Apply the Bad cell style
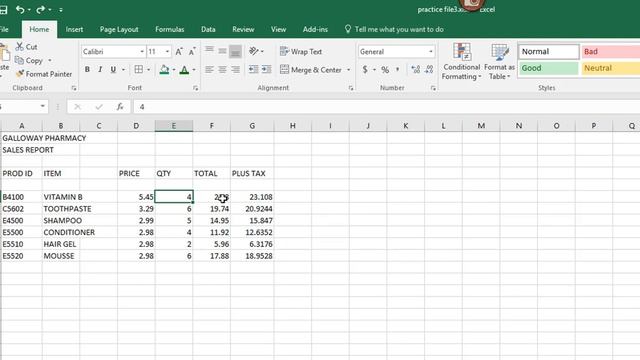Viewport: 640px width, 360px height. tap(611, 51)
